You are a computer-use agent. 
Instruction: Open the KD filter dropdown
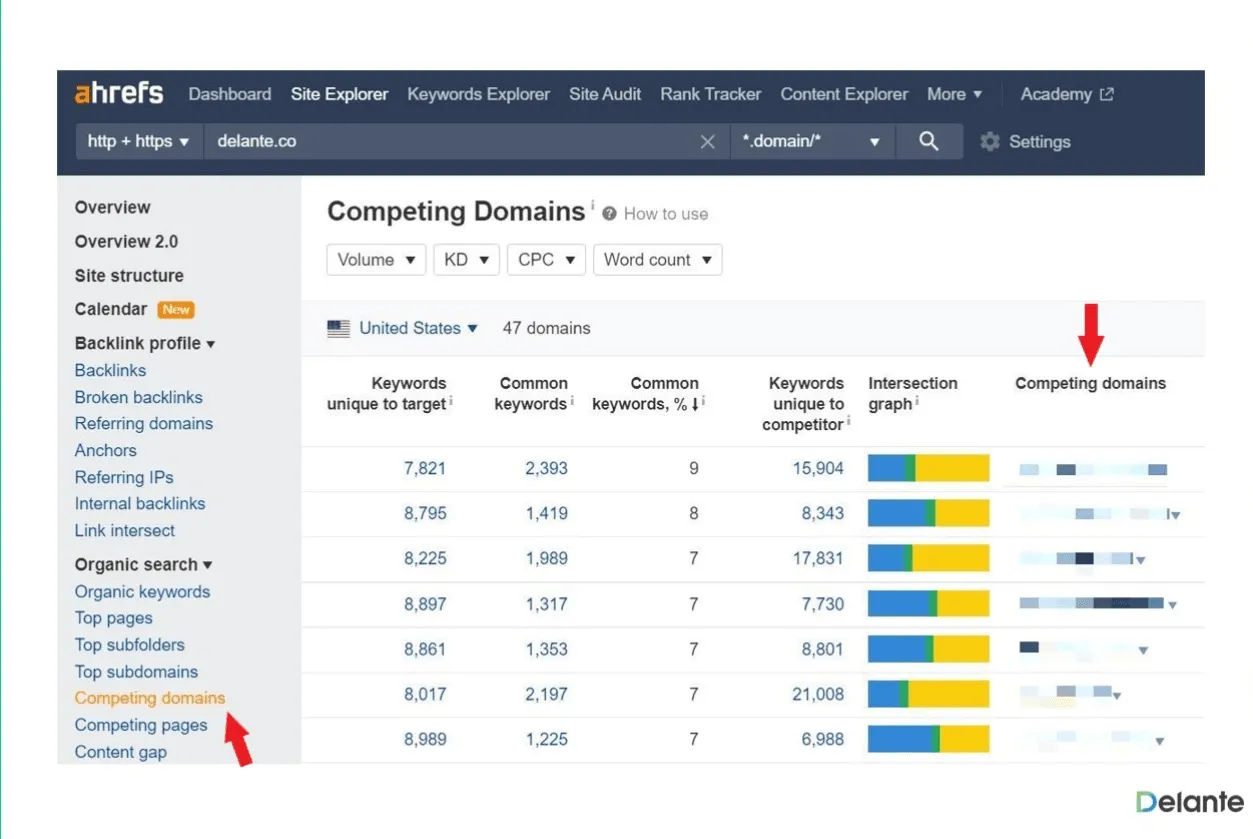coord(466,259)
